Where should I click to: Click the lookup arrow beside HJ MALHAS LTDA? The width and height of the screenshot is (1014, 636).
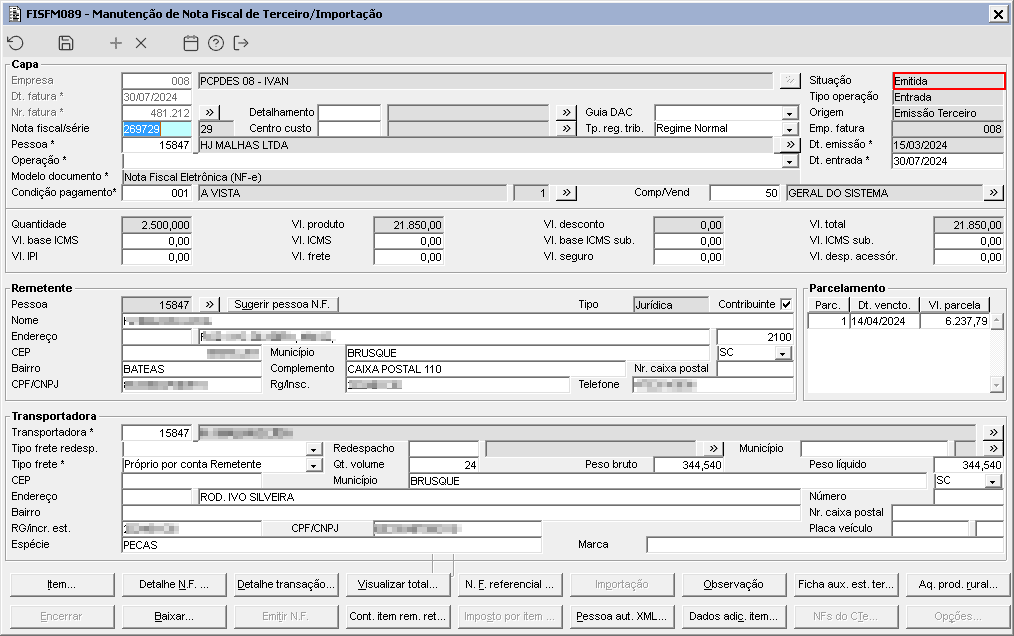click(790, 145)
